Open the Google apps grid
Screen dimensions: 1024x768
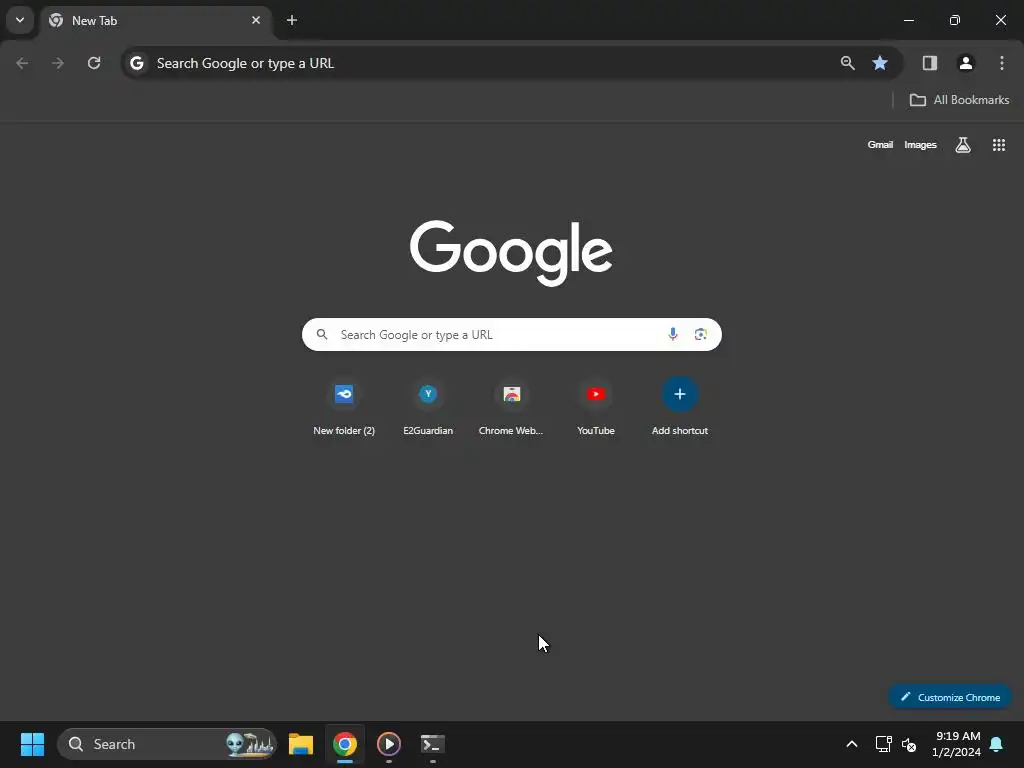click(x=999, y=145)
